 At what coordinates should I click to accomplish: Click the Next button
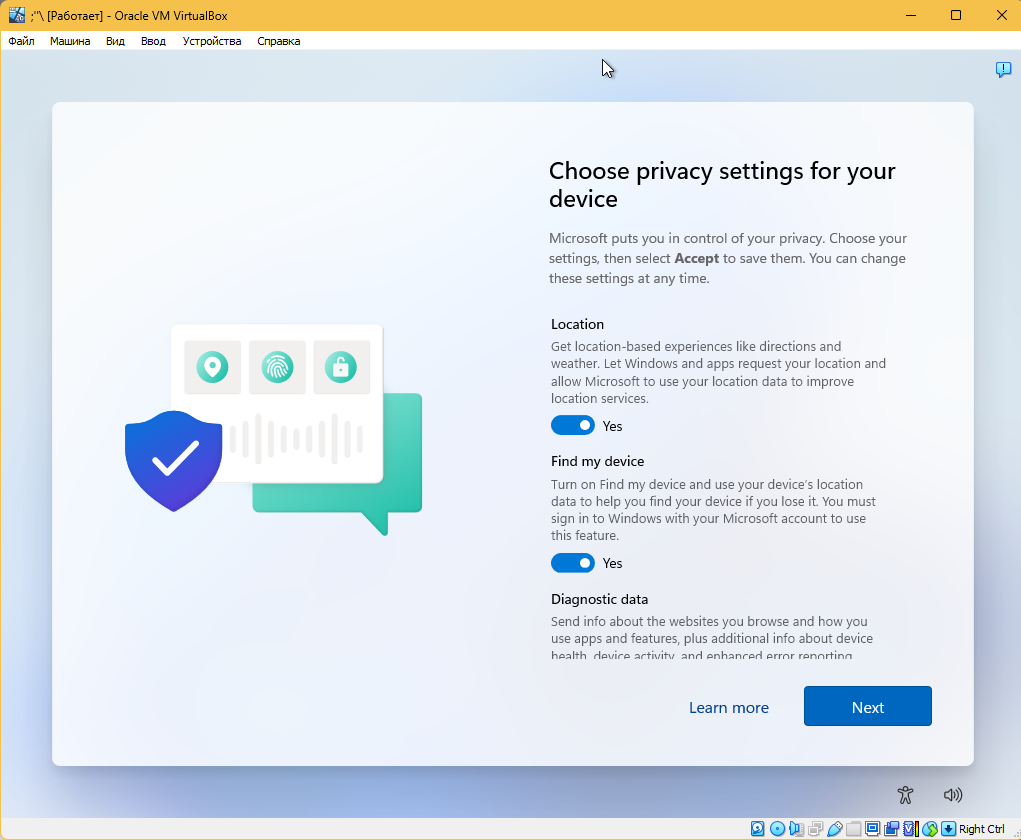point(867,706)
